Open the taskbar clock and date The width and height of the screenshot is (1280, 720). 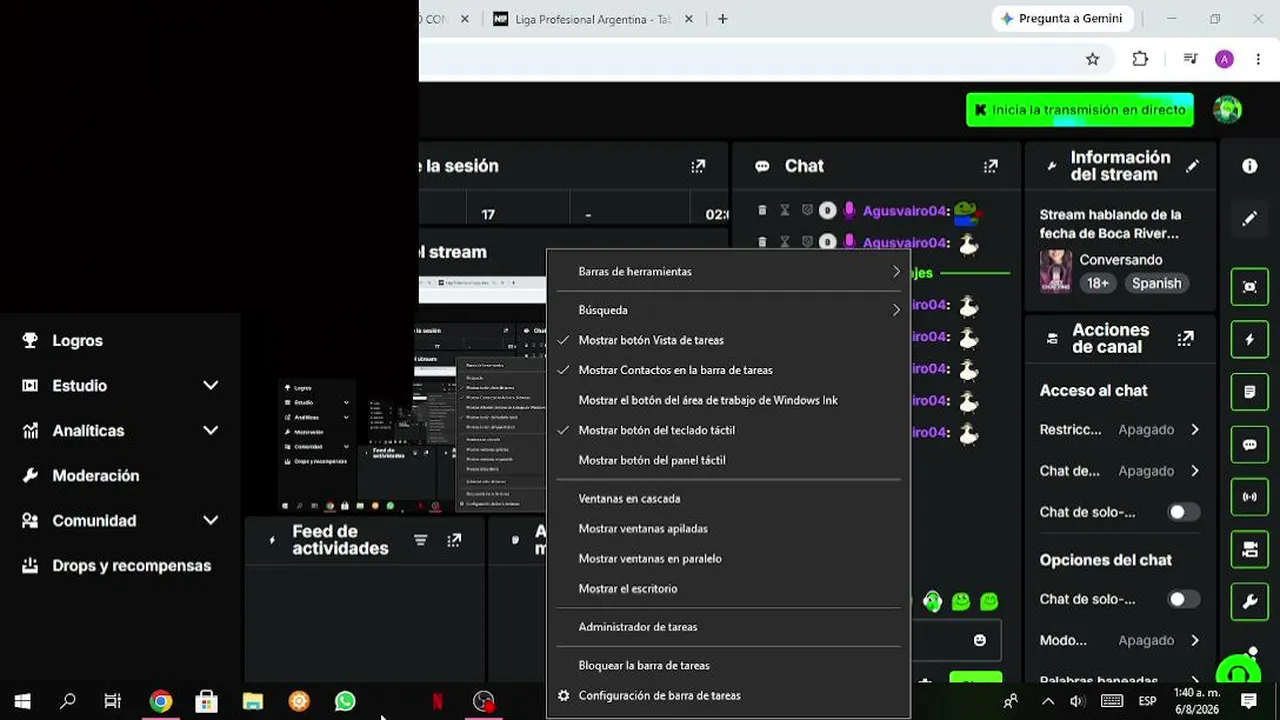[1197, 701]
